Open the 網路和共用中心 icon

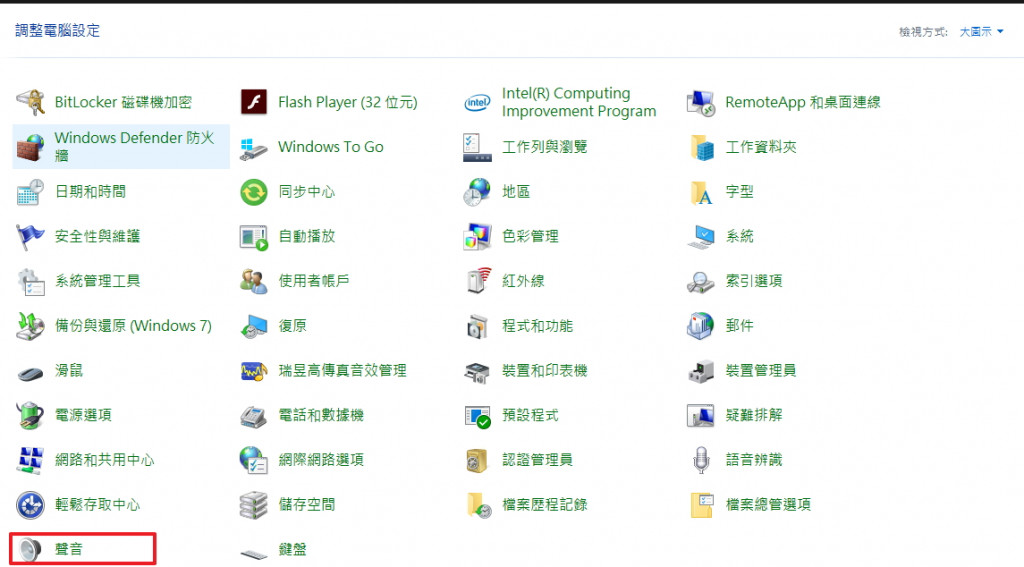31,461
